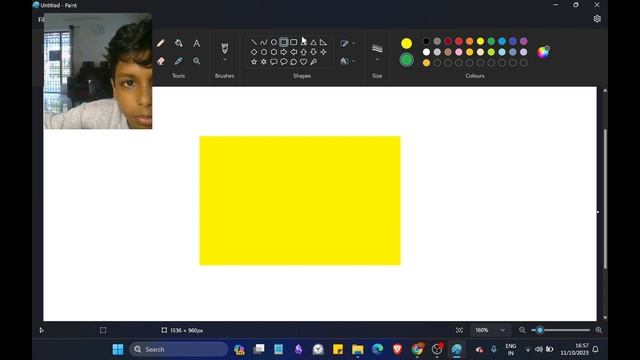Open Sticky Notes from taskbar
The width and height of the screenshot is (640, 360).
tap(338, 349)
